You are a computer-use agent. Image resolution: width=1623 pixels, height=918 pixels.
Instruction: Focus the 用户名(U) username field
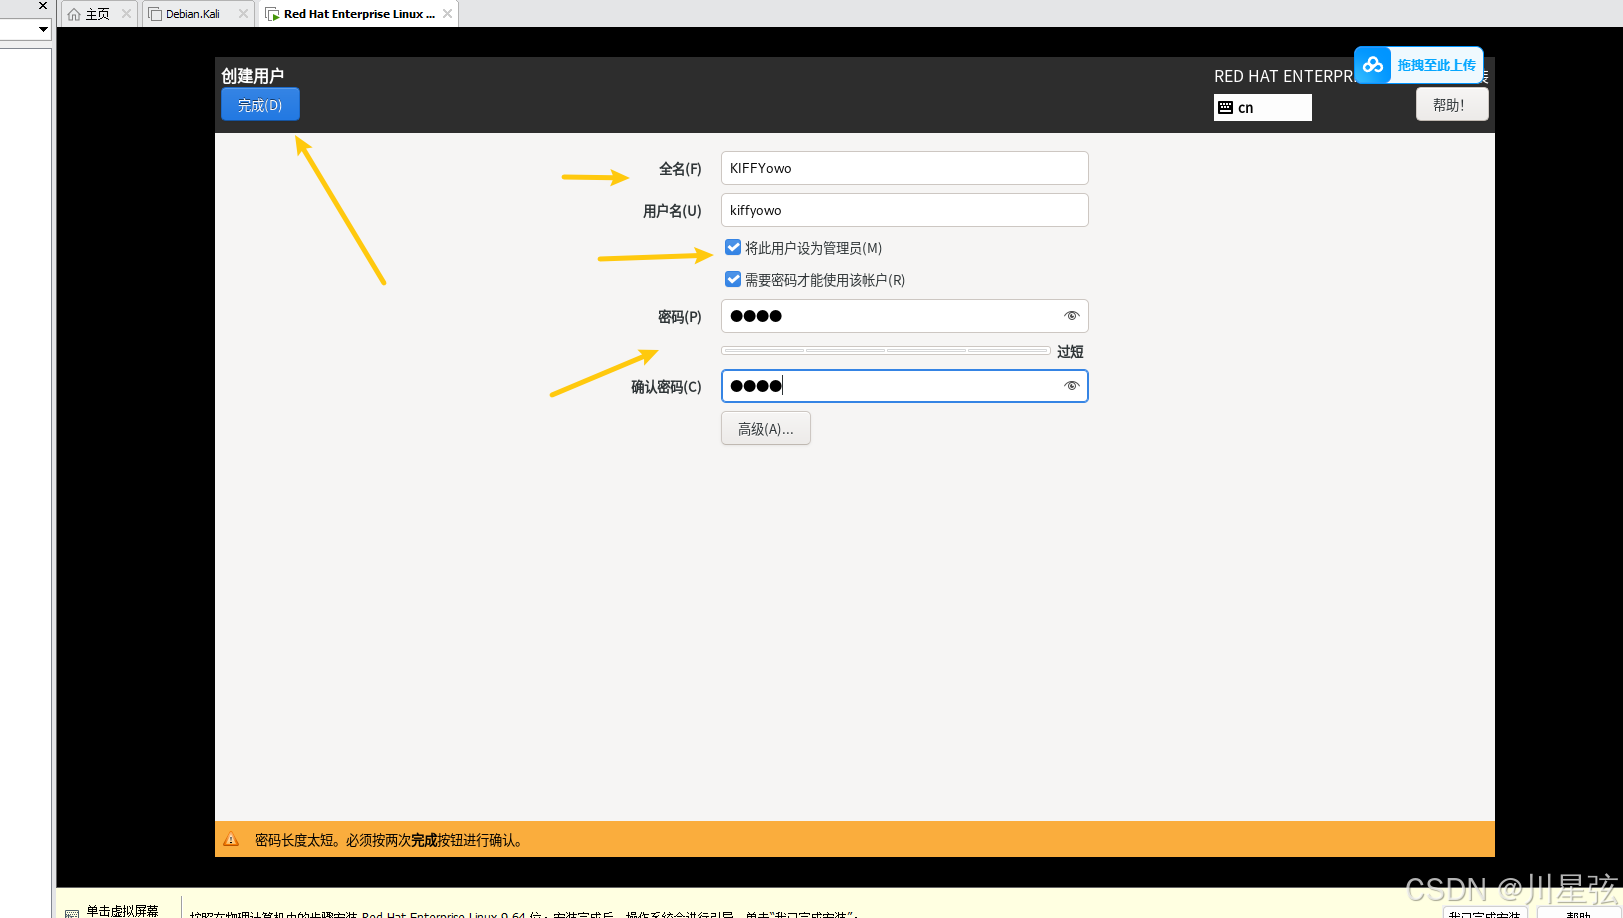[x=904, y=210]
